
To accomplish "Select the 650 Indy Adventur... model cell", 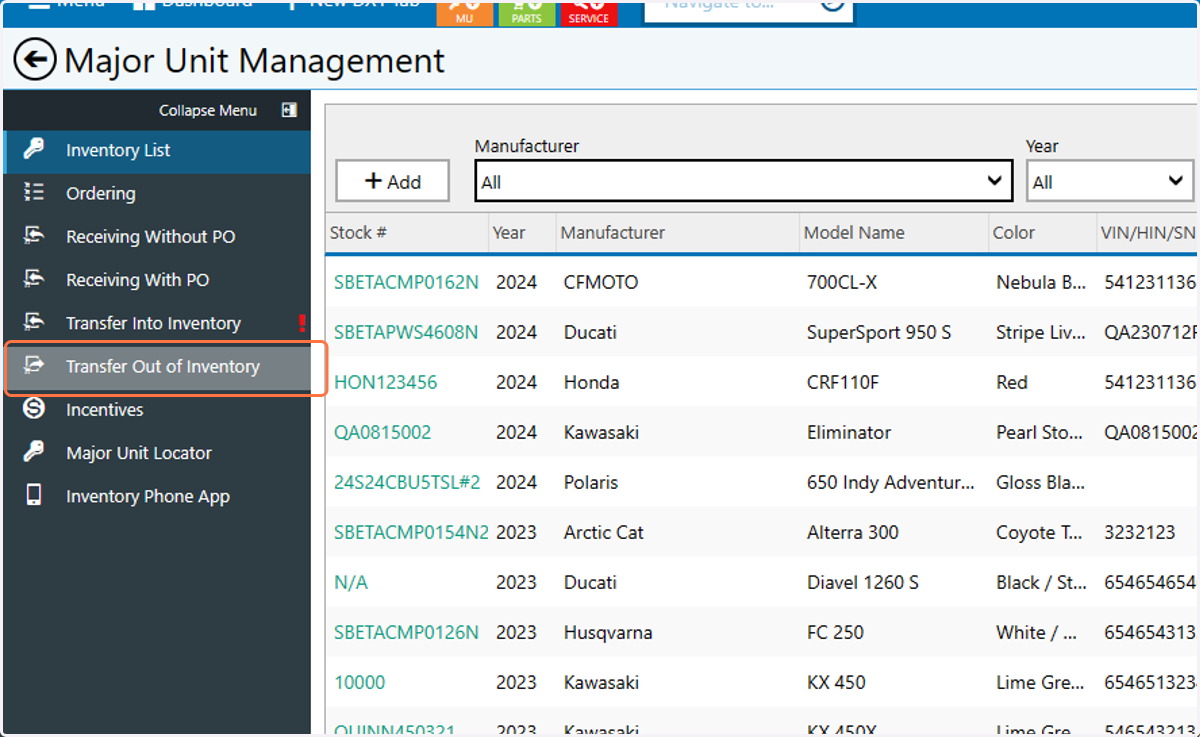I will point(891,482).
